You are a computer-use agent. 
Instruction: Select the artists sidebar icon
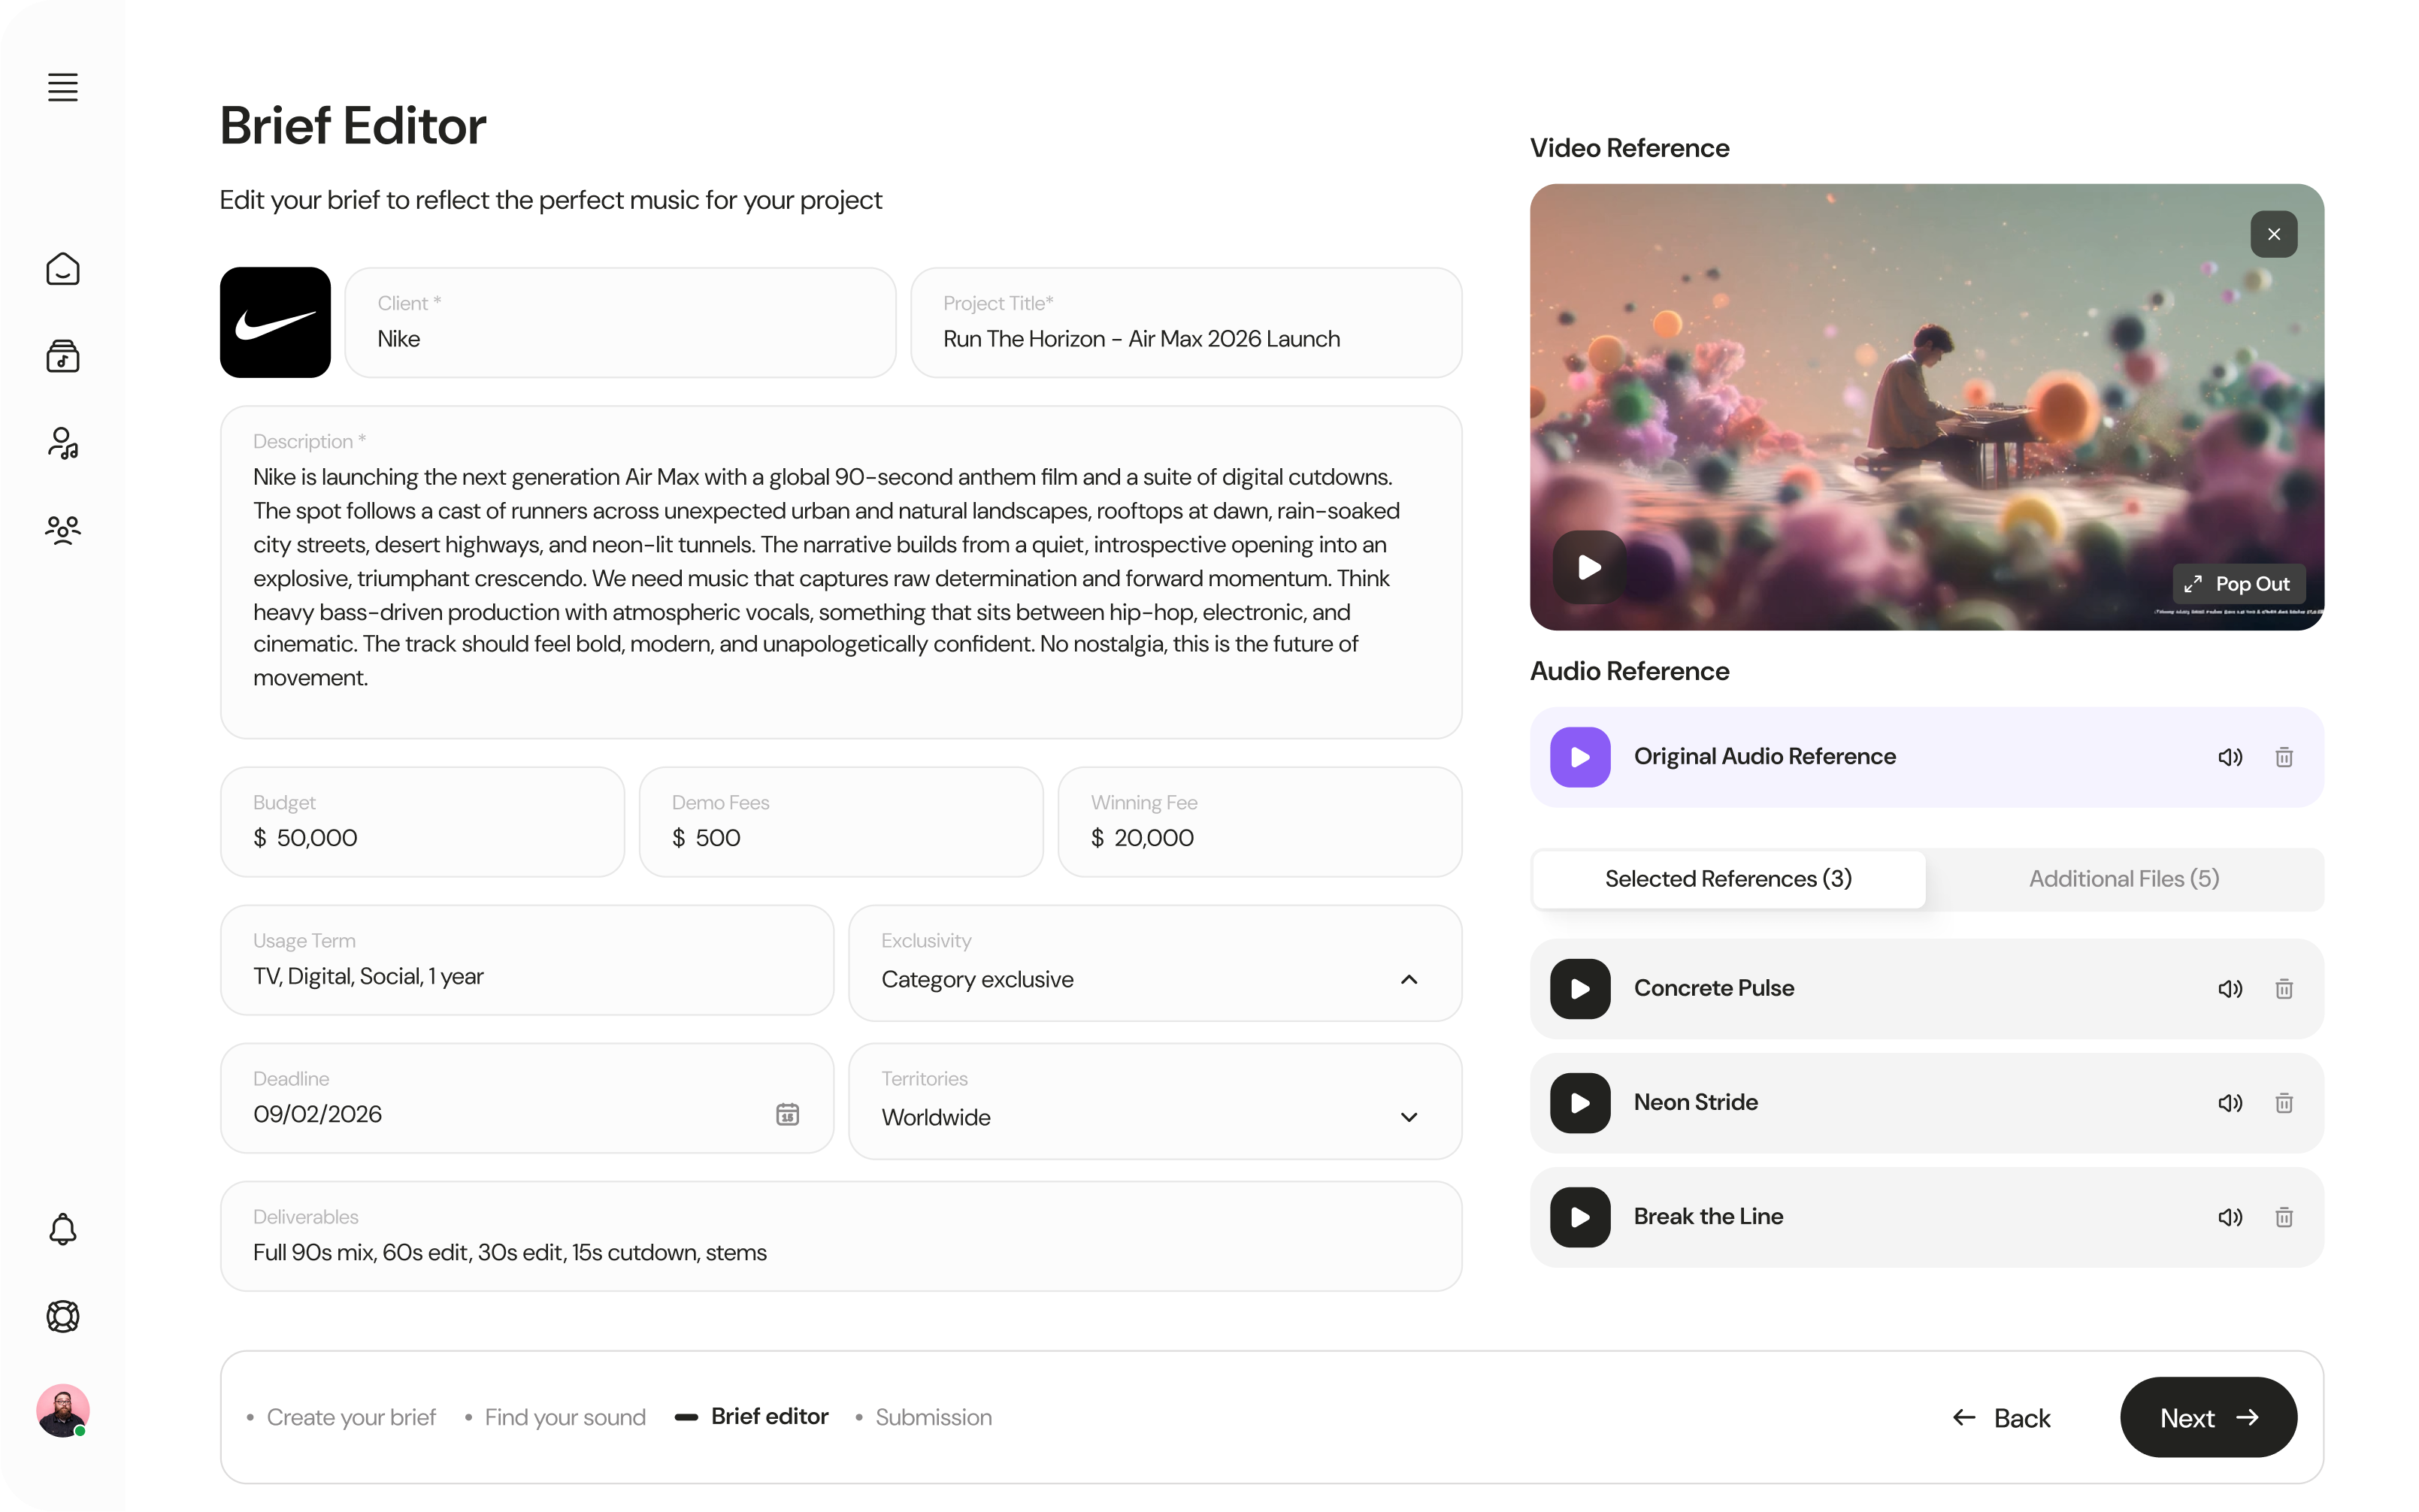[x=62, y=442]
